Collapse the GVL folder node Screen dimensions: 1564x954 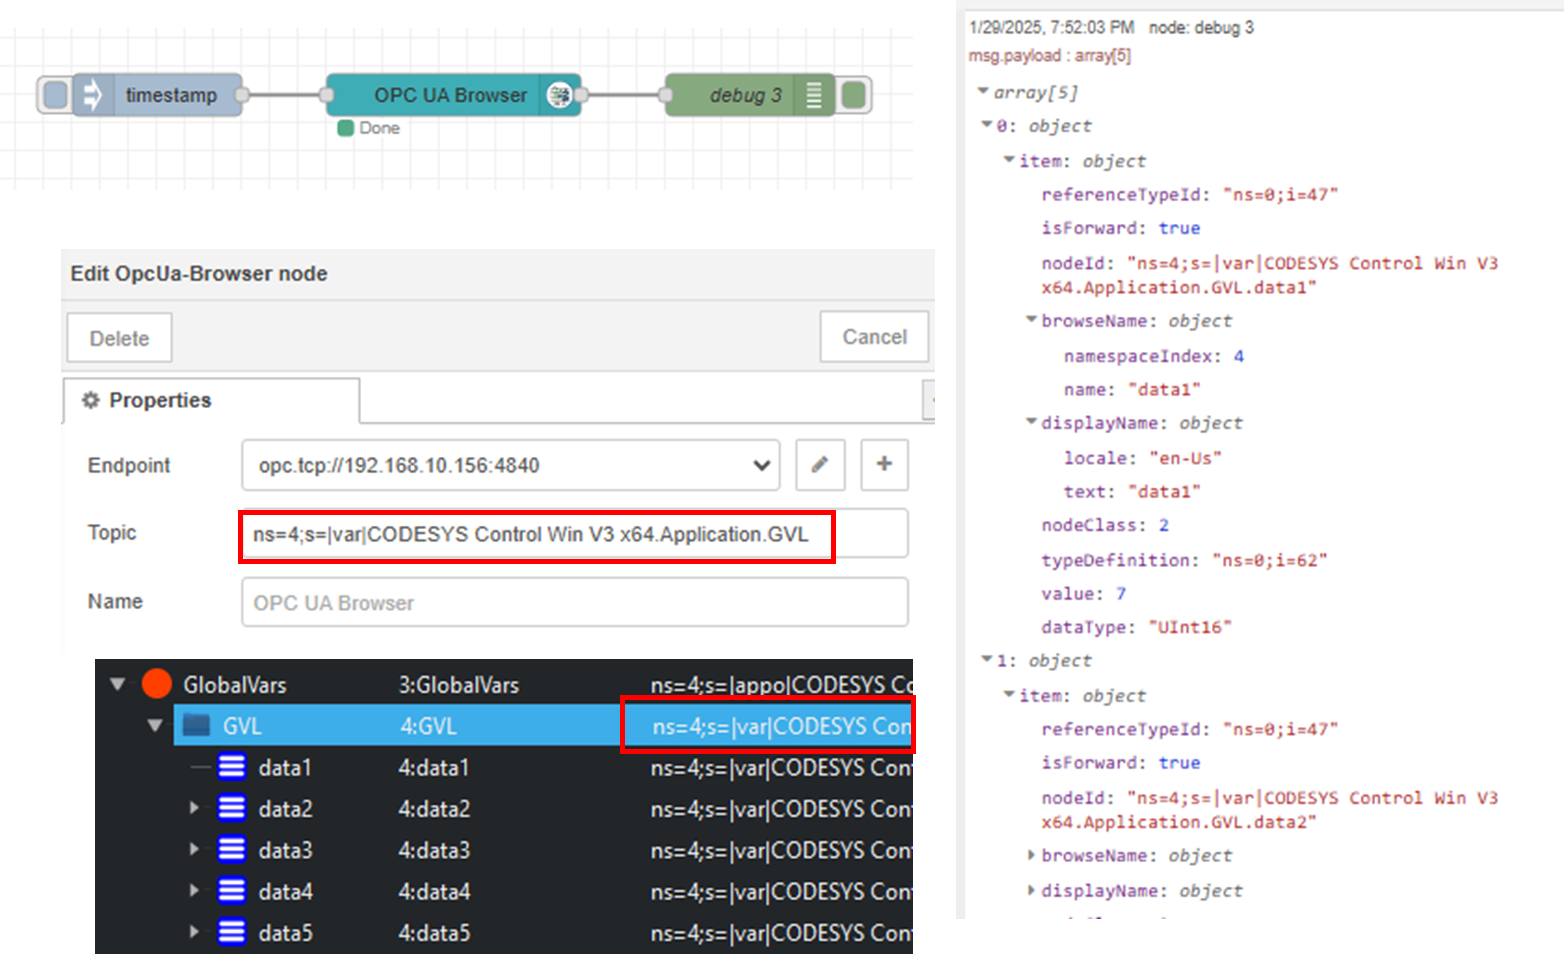(154, 726)
